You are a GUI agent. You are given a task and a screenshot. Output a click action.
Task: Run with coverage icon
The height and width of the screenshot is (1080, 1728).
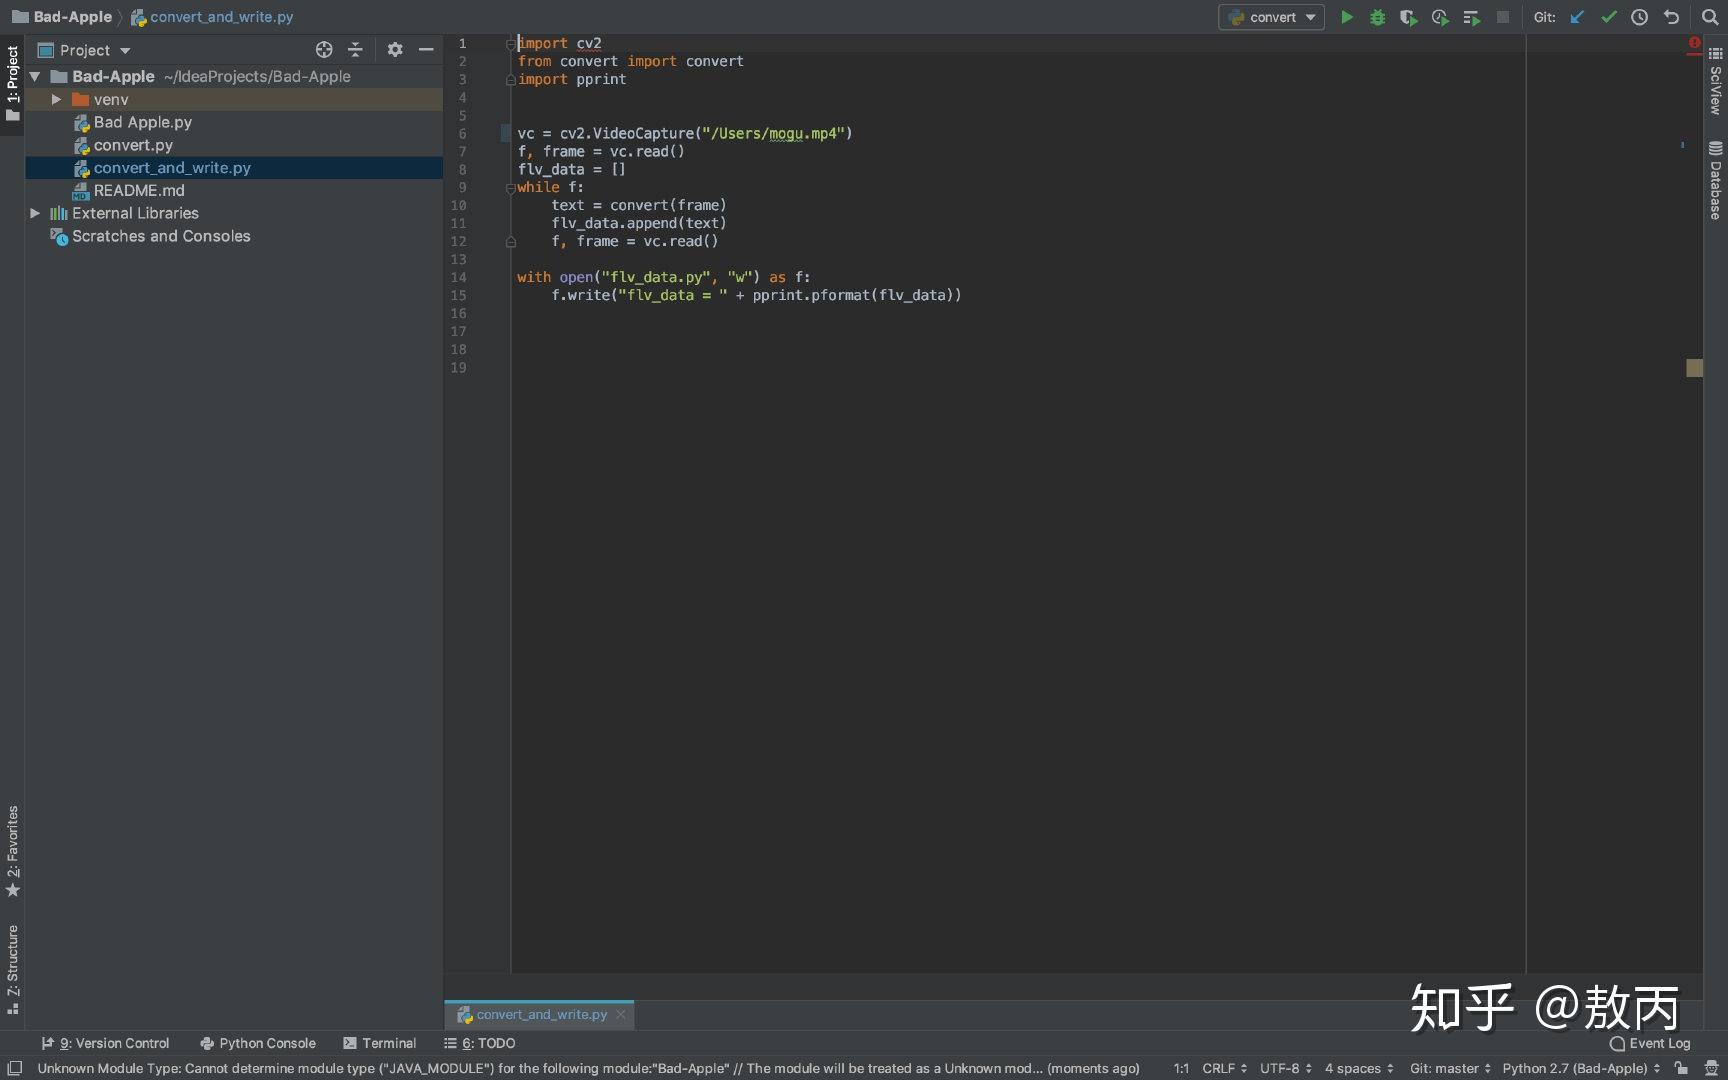coord(1408,17)
